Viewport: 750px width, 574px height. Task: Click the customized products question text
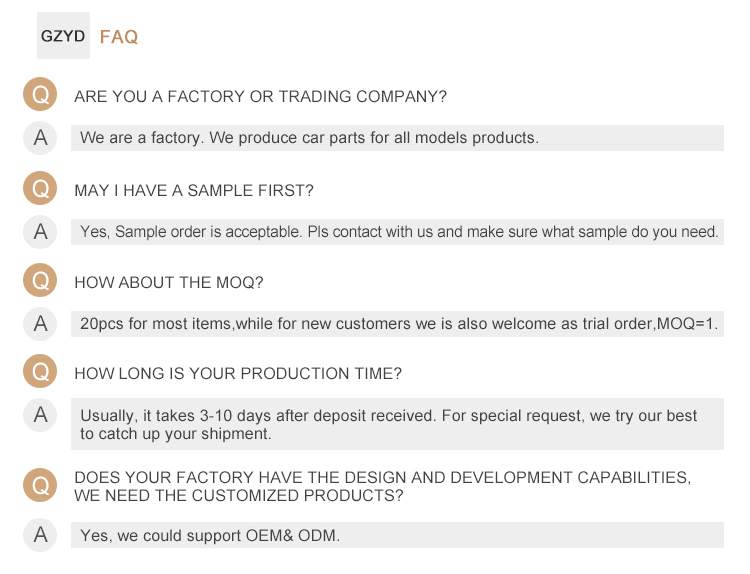point(382,486)
